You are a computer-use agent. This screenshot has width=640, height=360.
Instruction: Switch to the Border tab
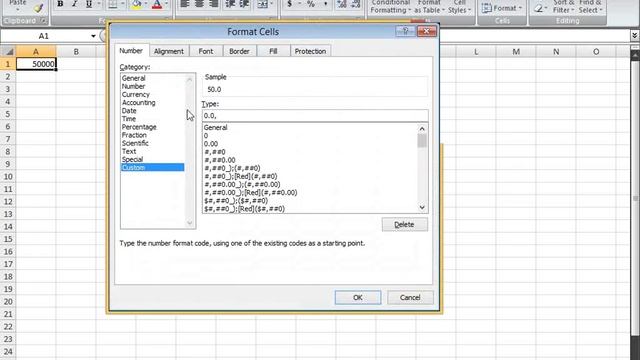[x=239, y=51]
